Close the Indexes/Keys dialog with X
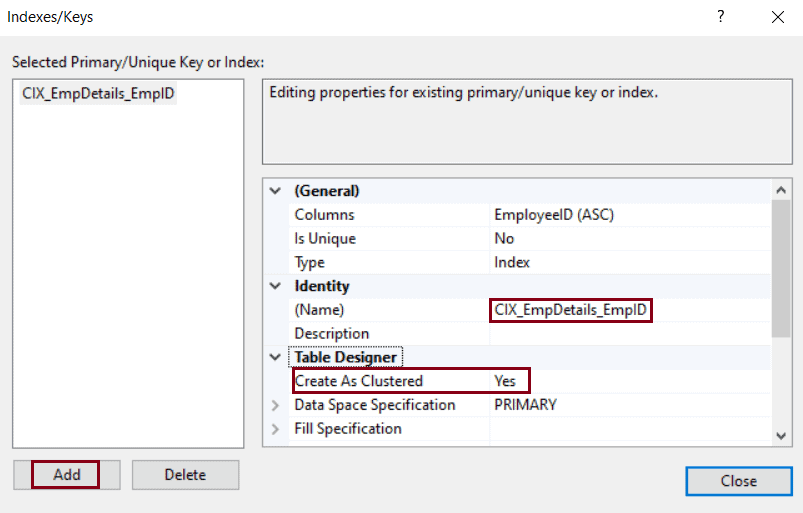Viewport: 803px width, 513px height. point(777,17)
